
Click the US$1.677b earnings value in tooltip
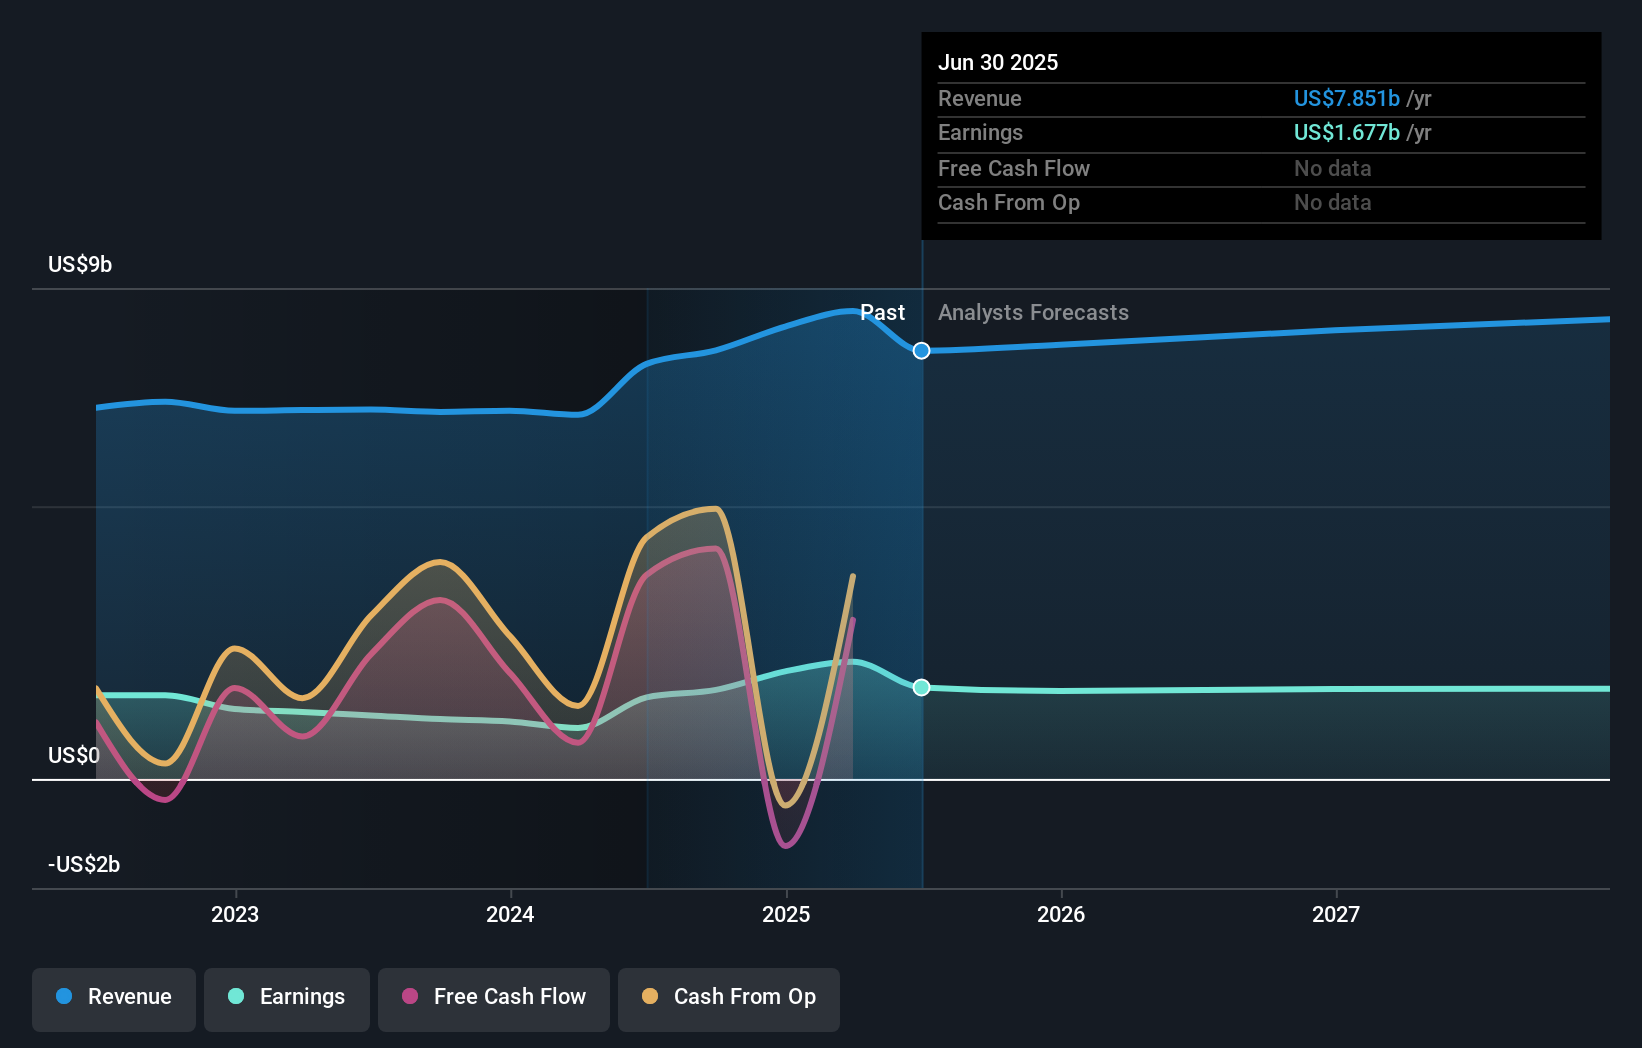[1347, 132]
